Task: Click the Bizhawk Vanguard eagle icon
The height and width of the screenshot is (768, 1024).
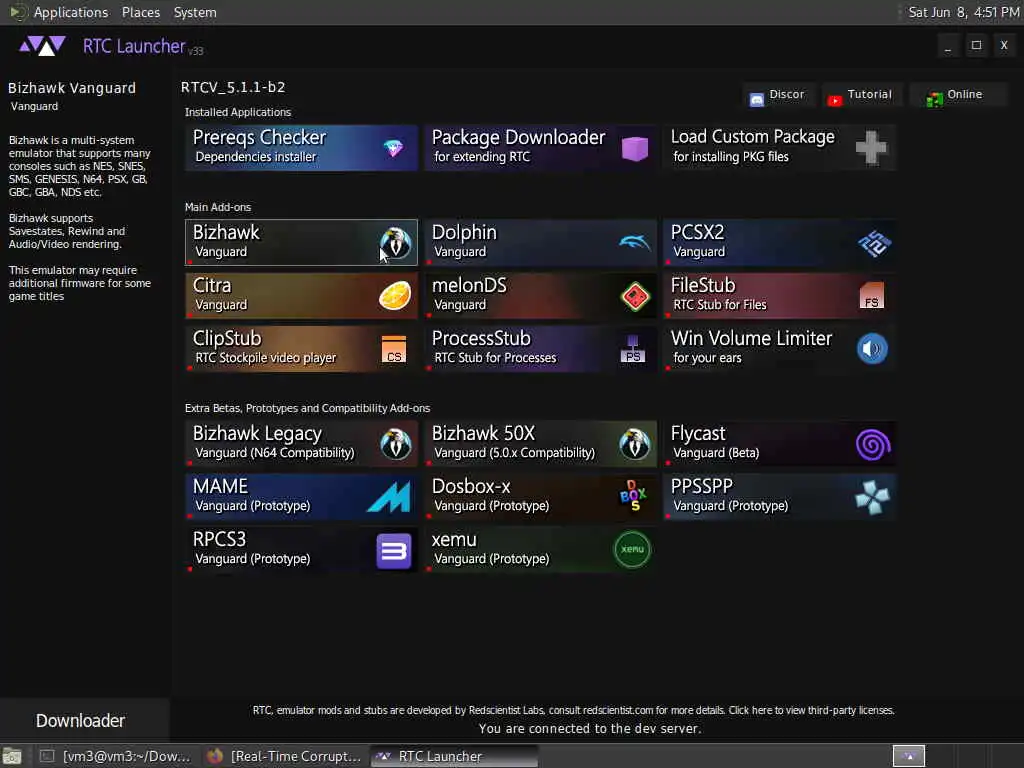Action: click(395, 243)
